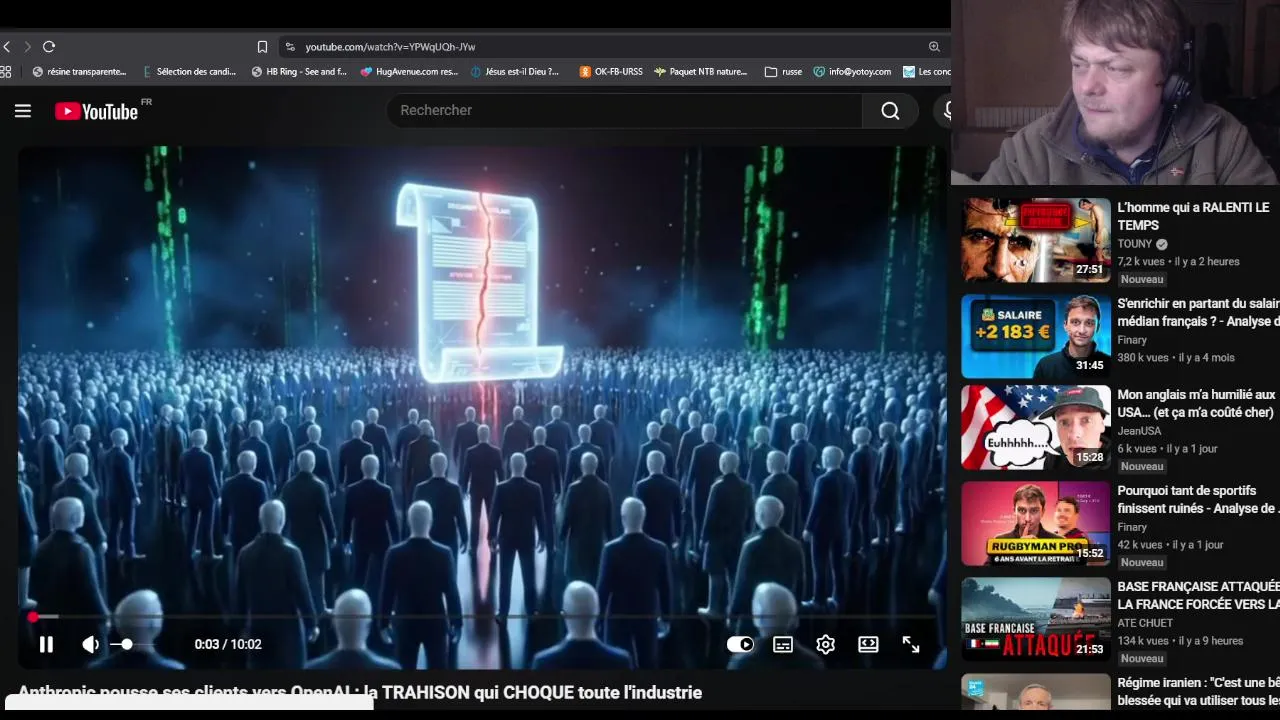This screenshot has width=1280, height=720.
Task: Open the Euhhhhh JeanUSA video thumbnail
Action: click(x=1036, y=427)
